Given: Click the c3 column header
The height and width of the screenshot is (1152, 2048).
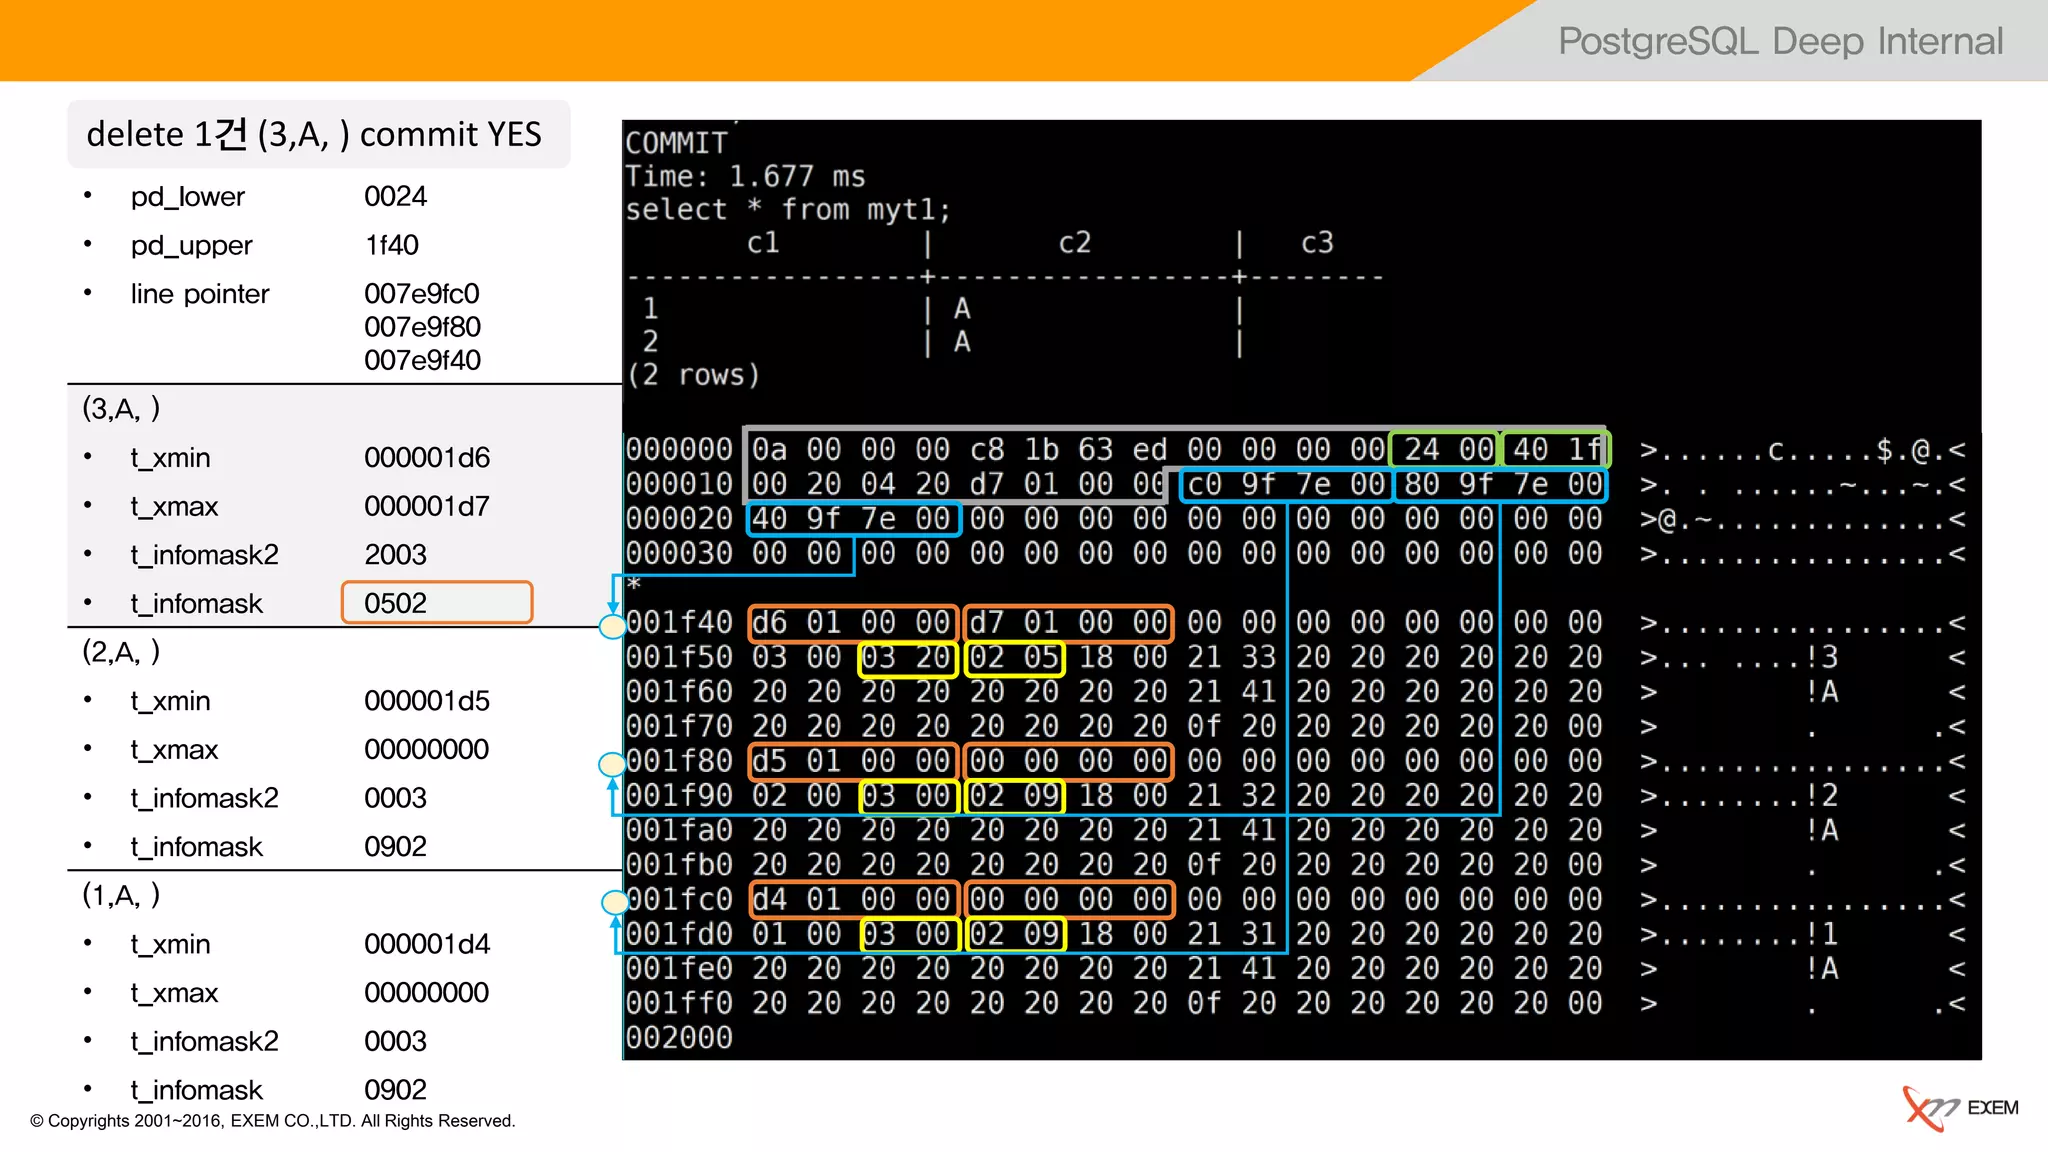Looking at the screenshot, I should (x=1317, y=242).
